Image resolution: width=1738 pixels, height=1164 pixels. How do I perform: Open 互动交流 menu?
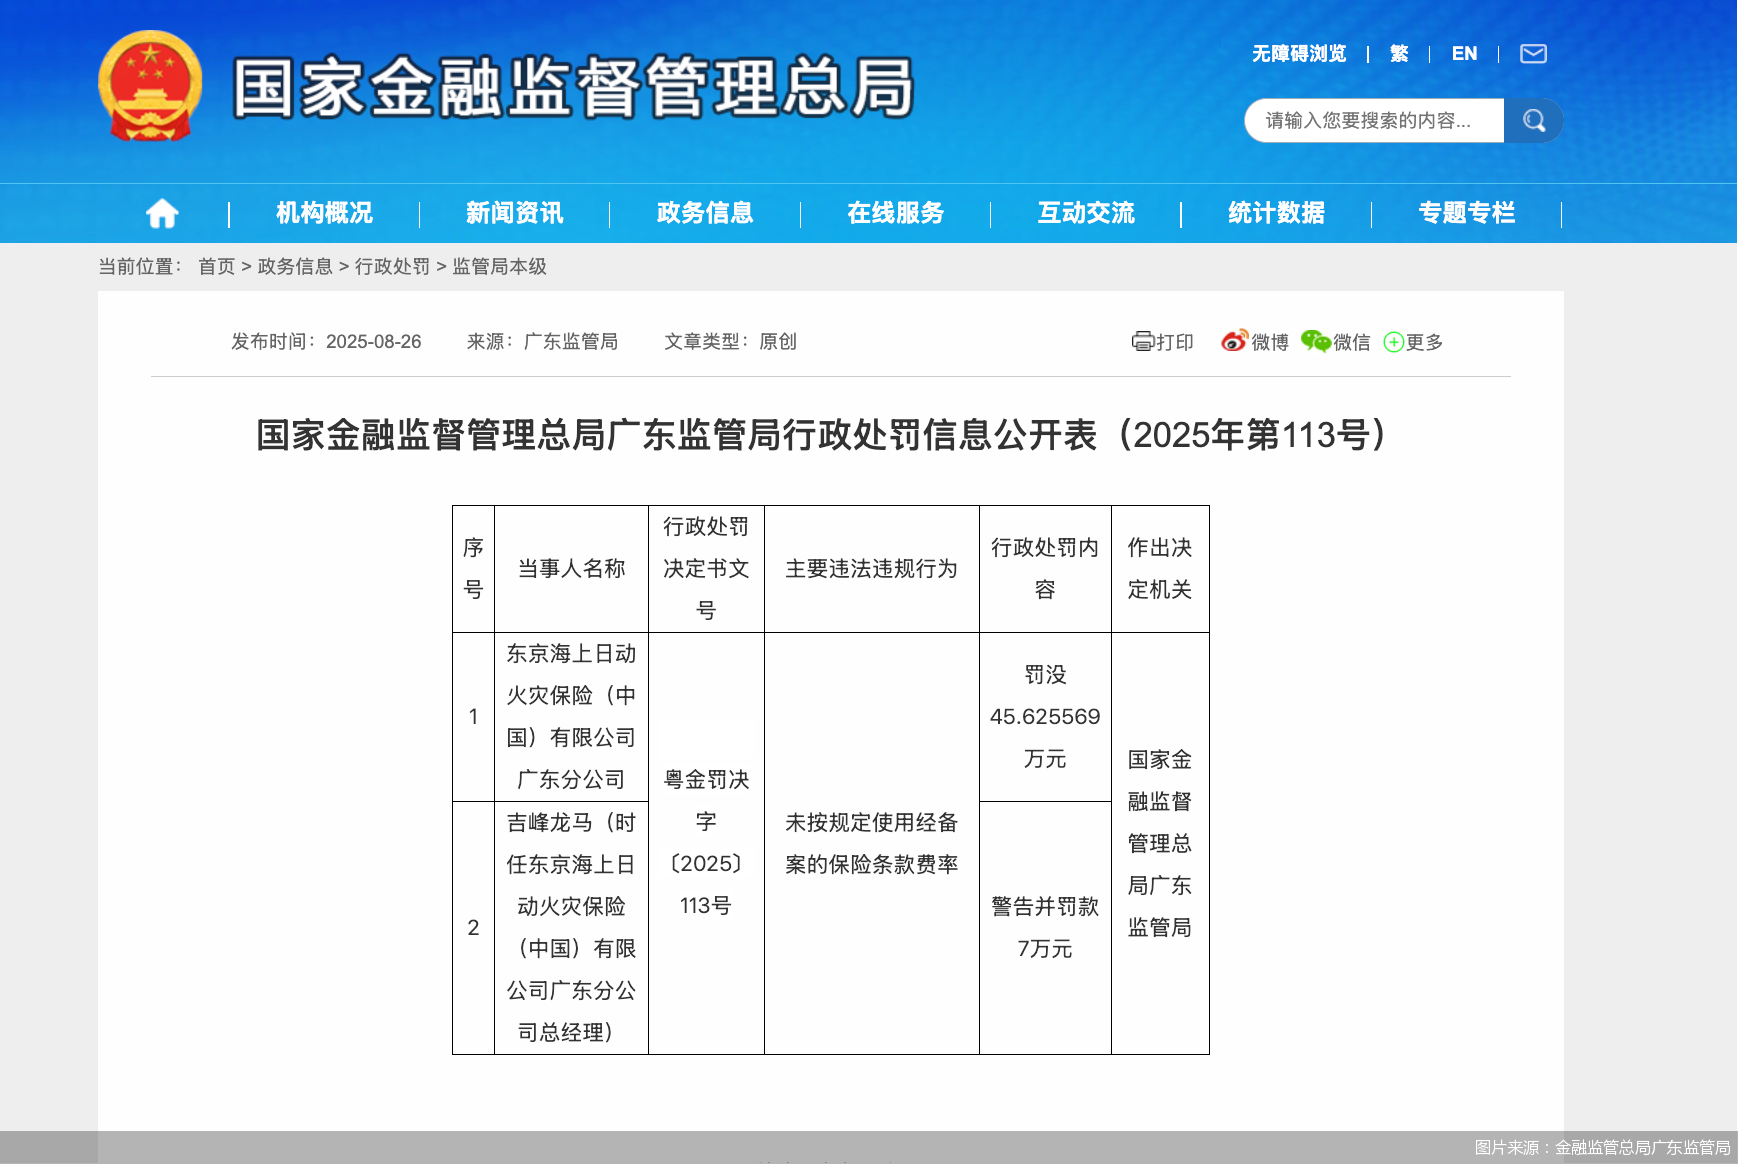click(x=1086, y=213)
